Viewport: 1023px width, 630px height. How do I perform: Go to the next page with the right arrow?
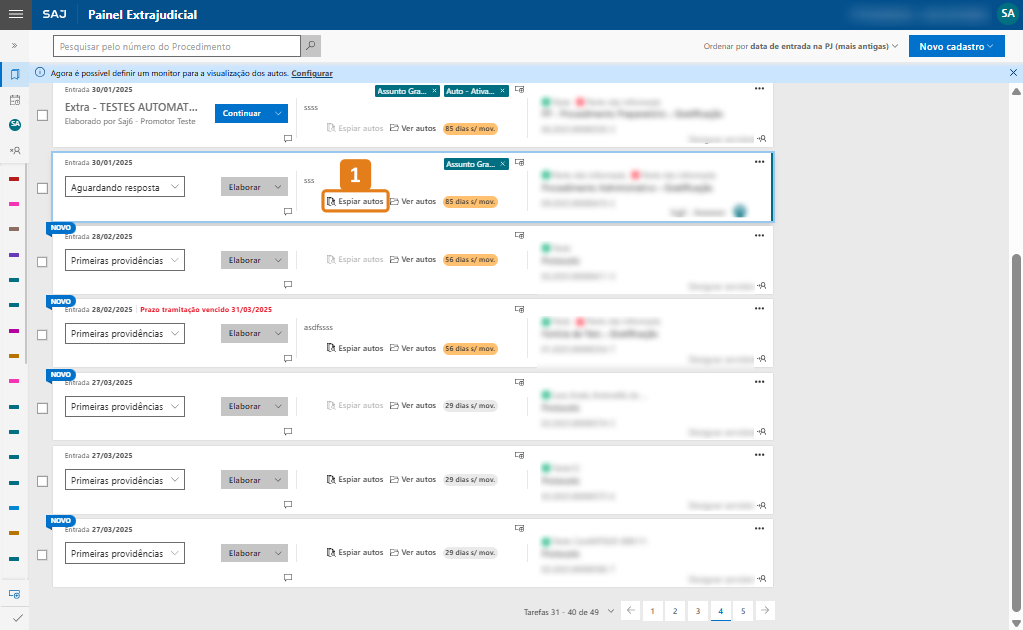pos(764,610)
